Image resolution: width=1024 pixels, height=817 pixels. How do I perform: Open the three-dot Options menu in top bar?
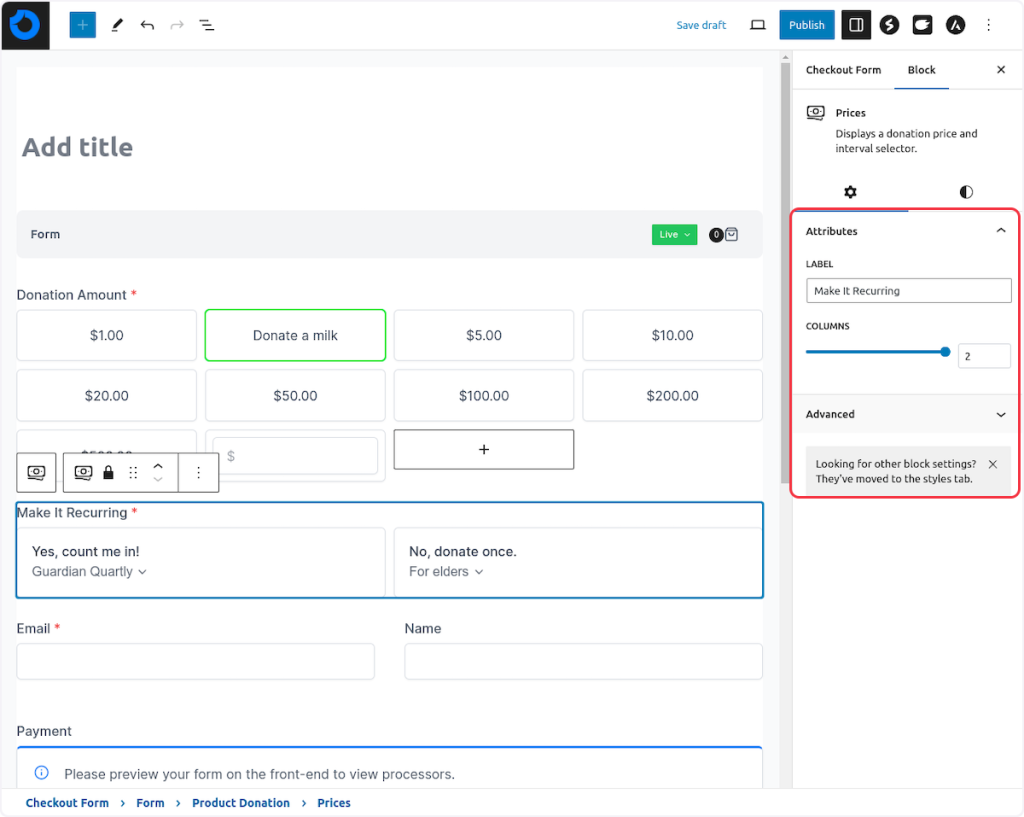coord(989,25)
